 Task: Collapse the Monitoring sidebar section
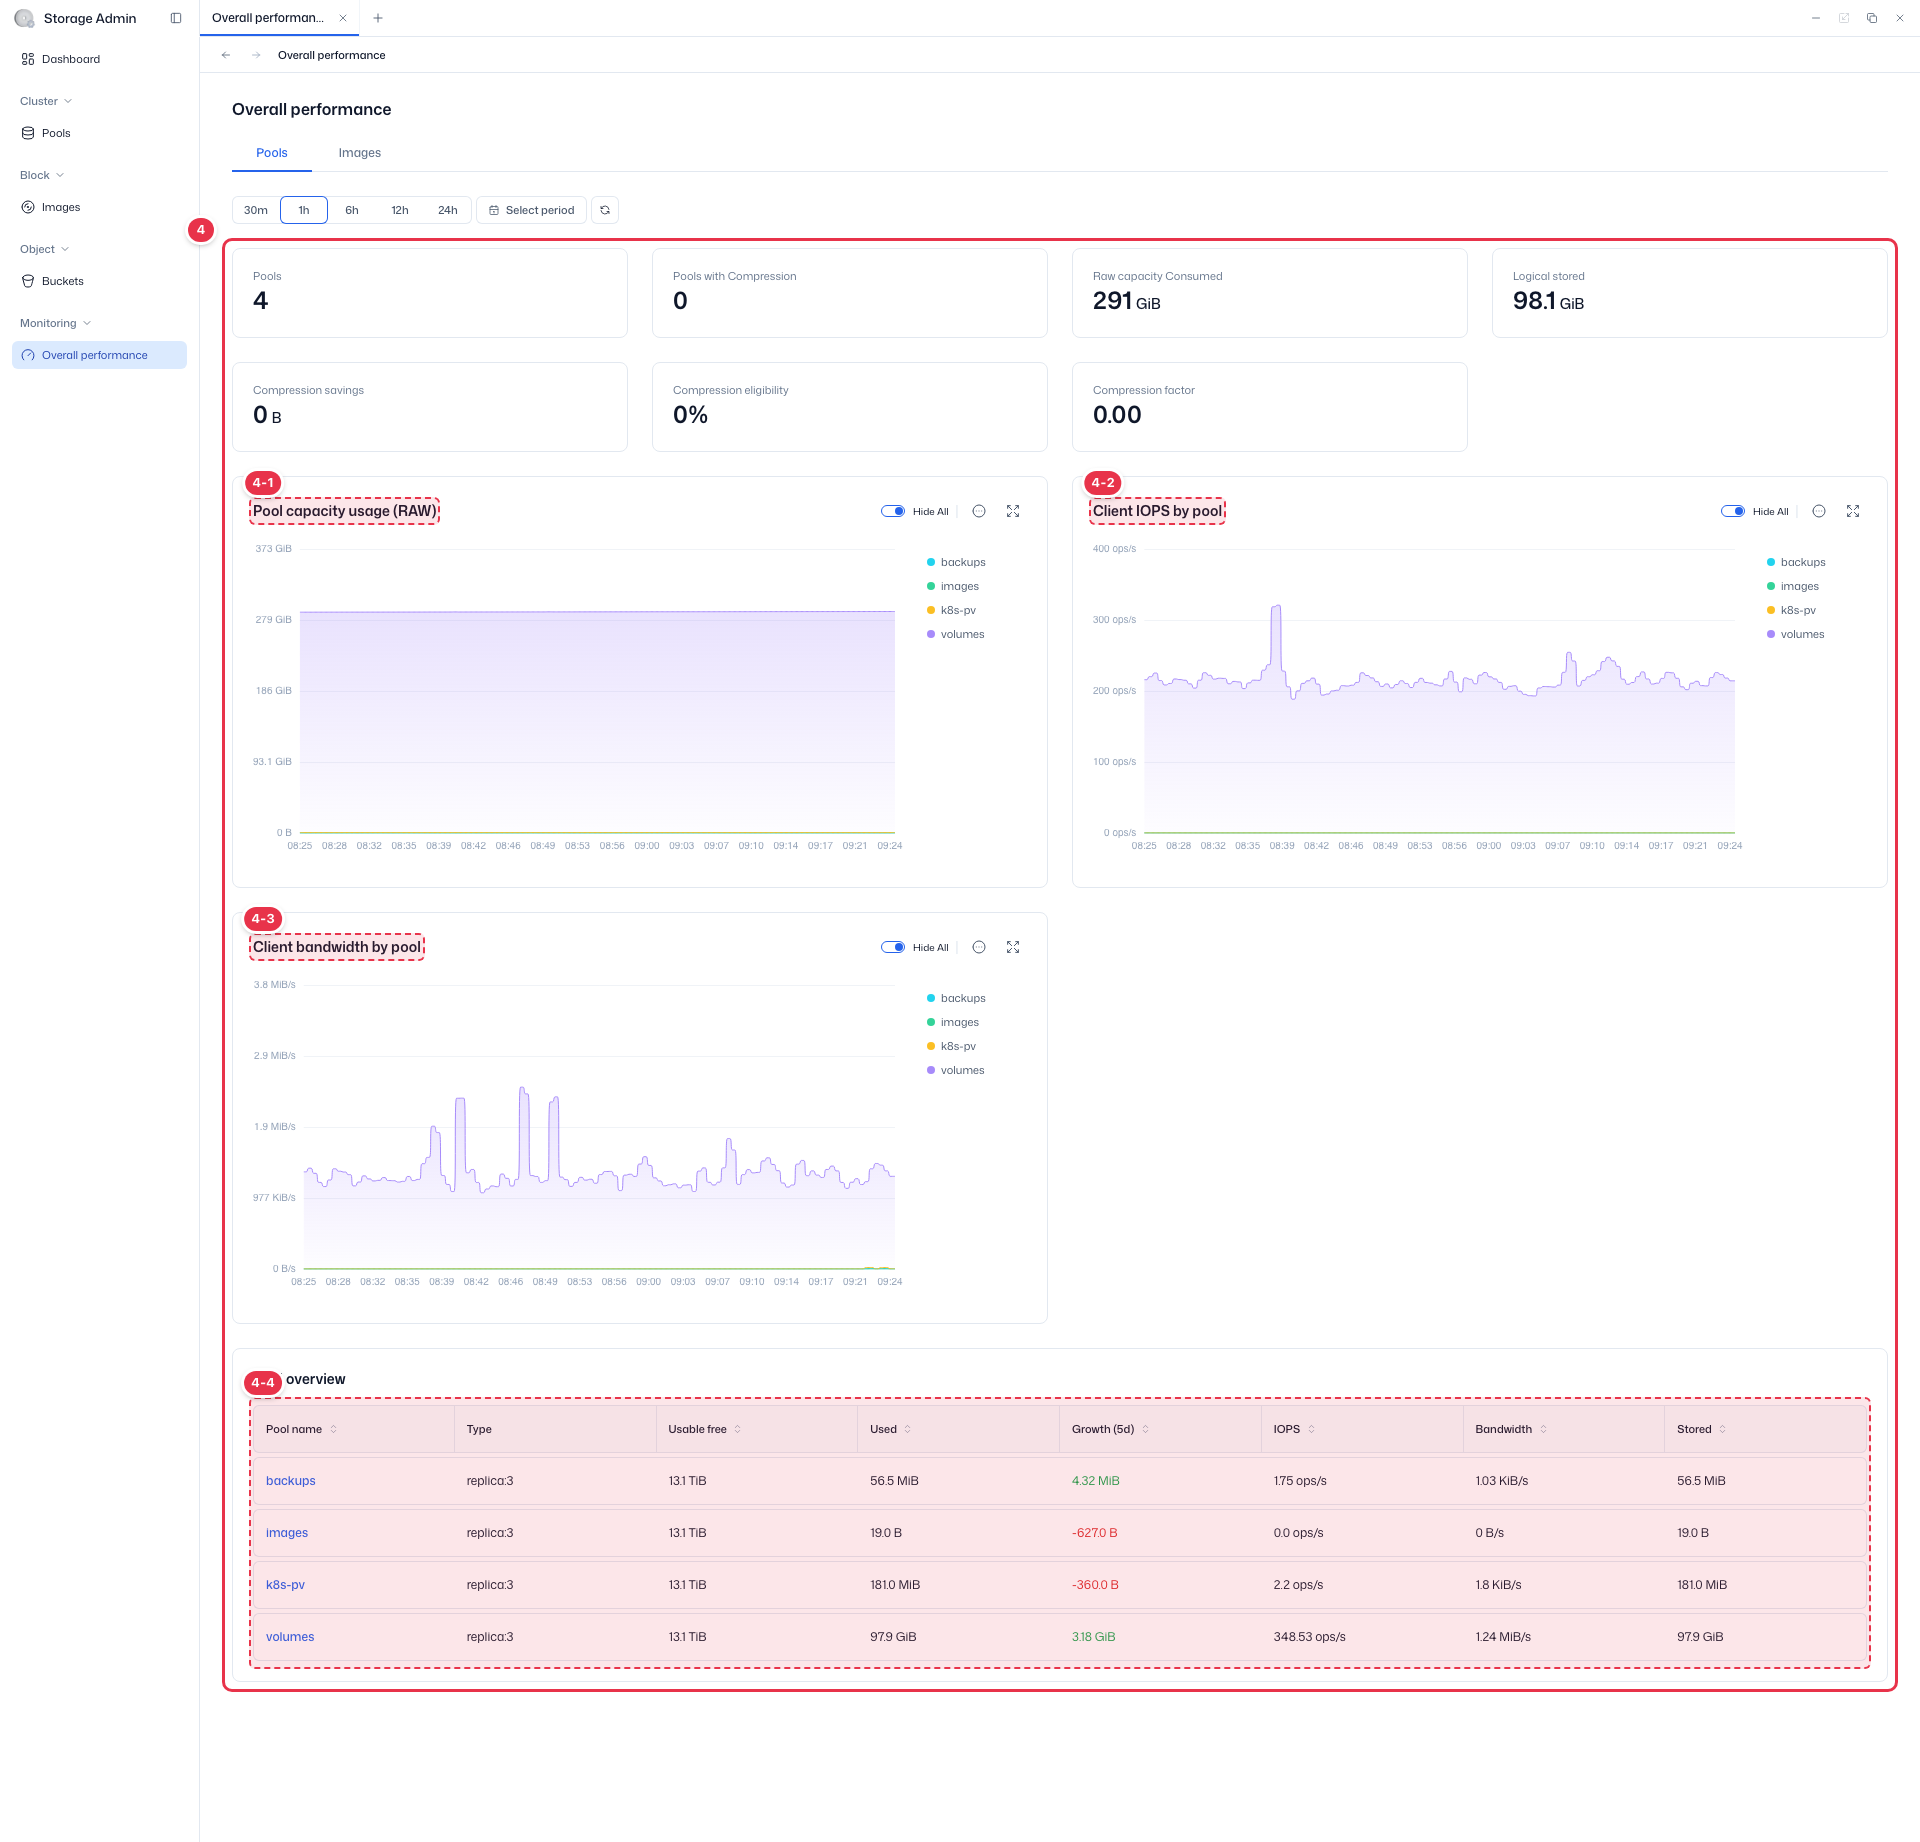55,323
